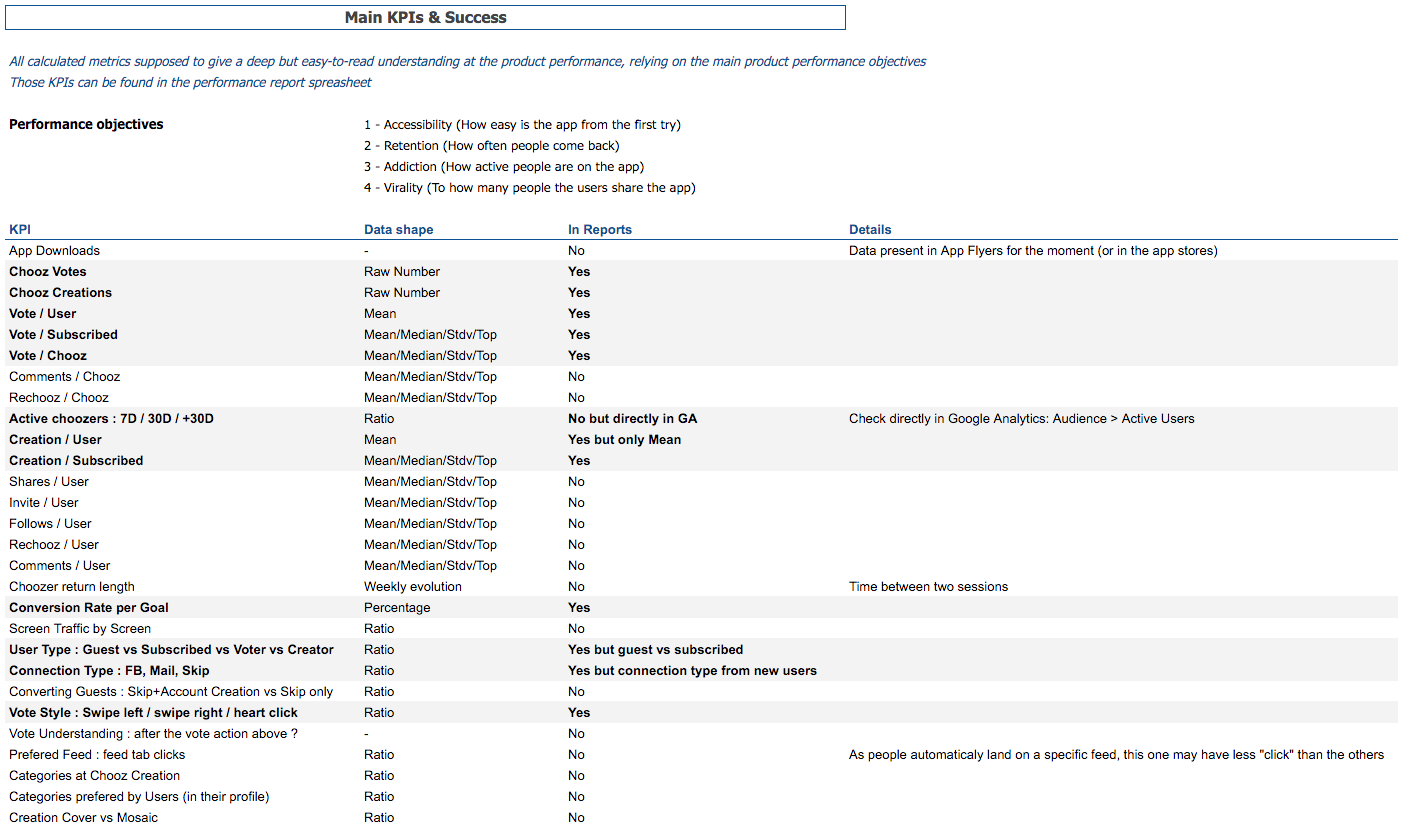
Task: Click the "Invite / User" cell
Action: 44,503
